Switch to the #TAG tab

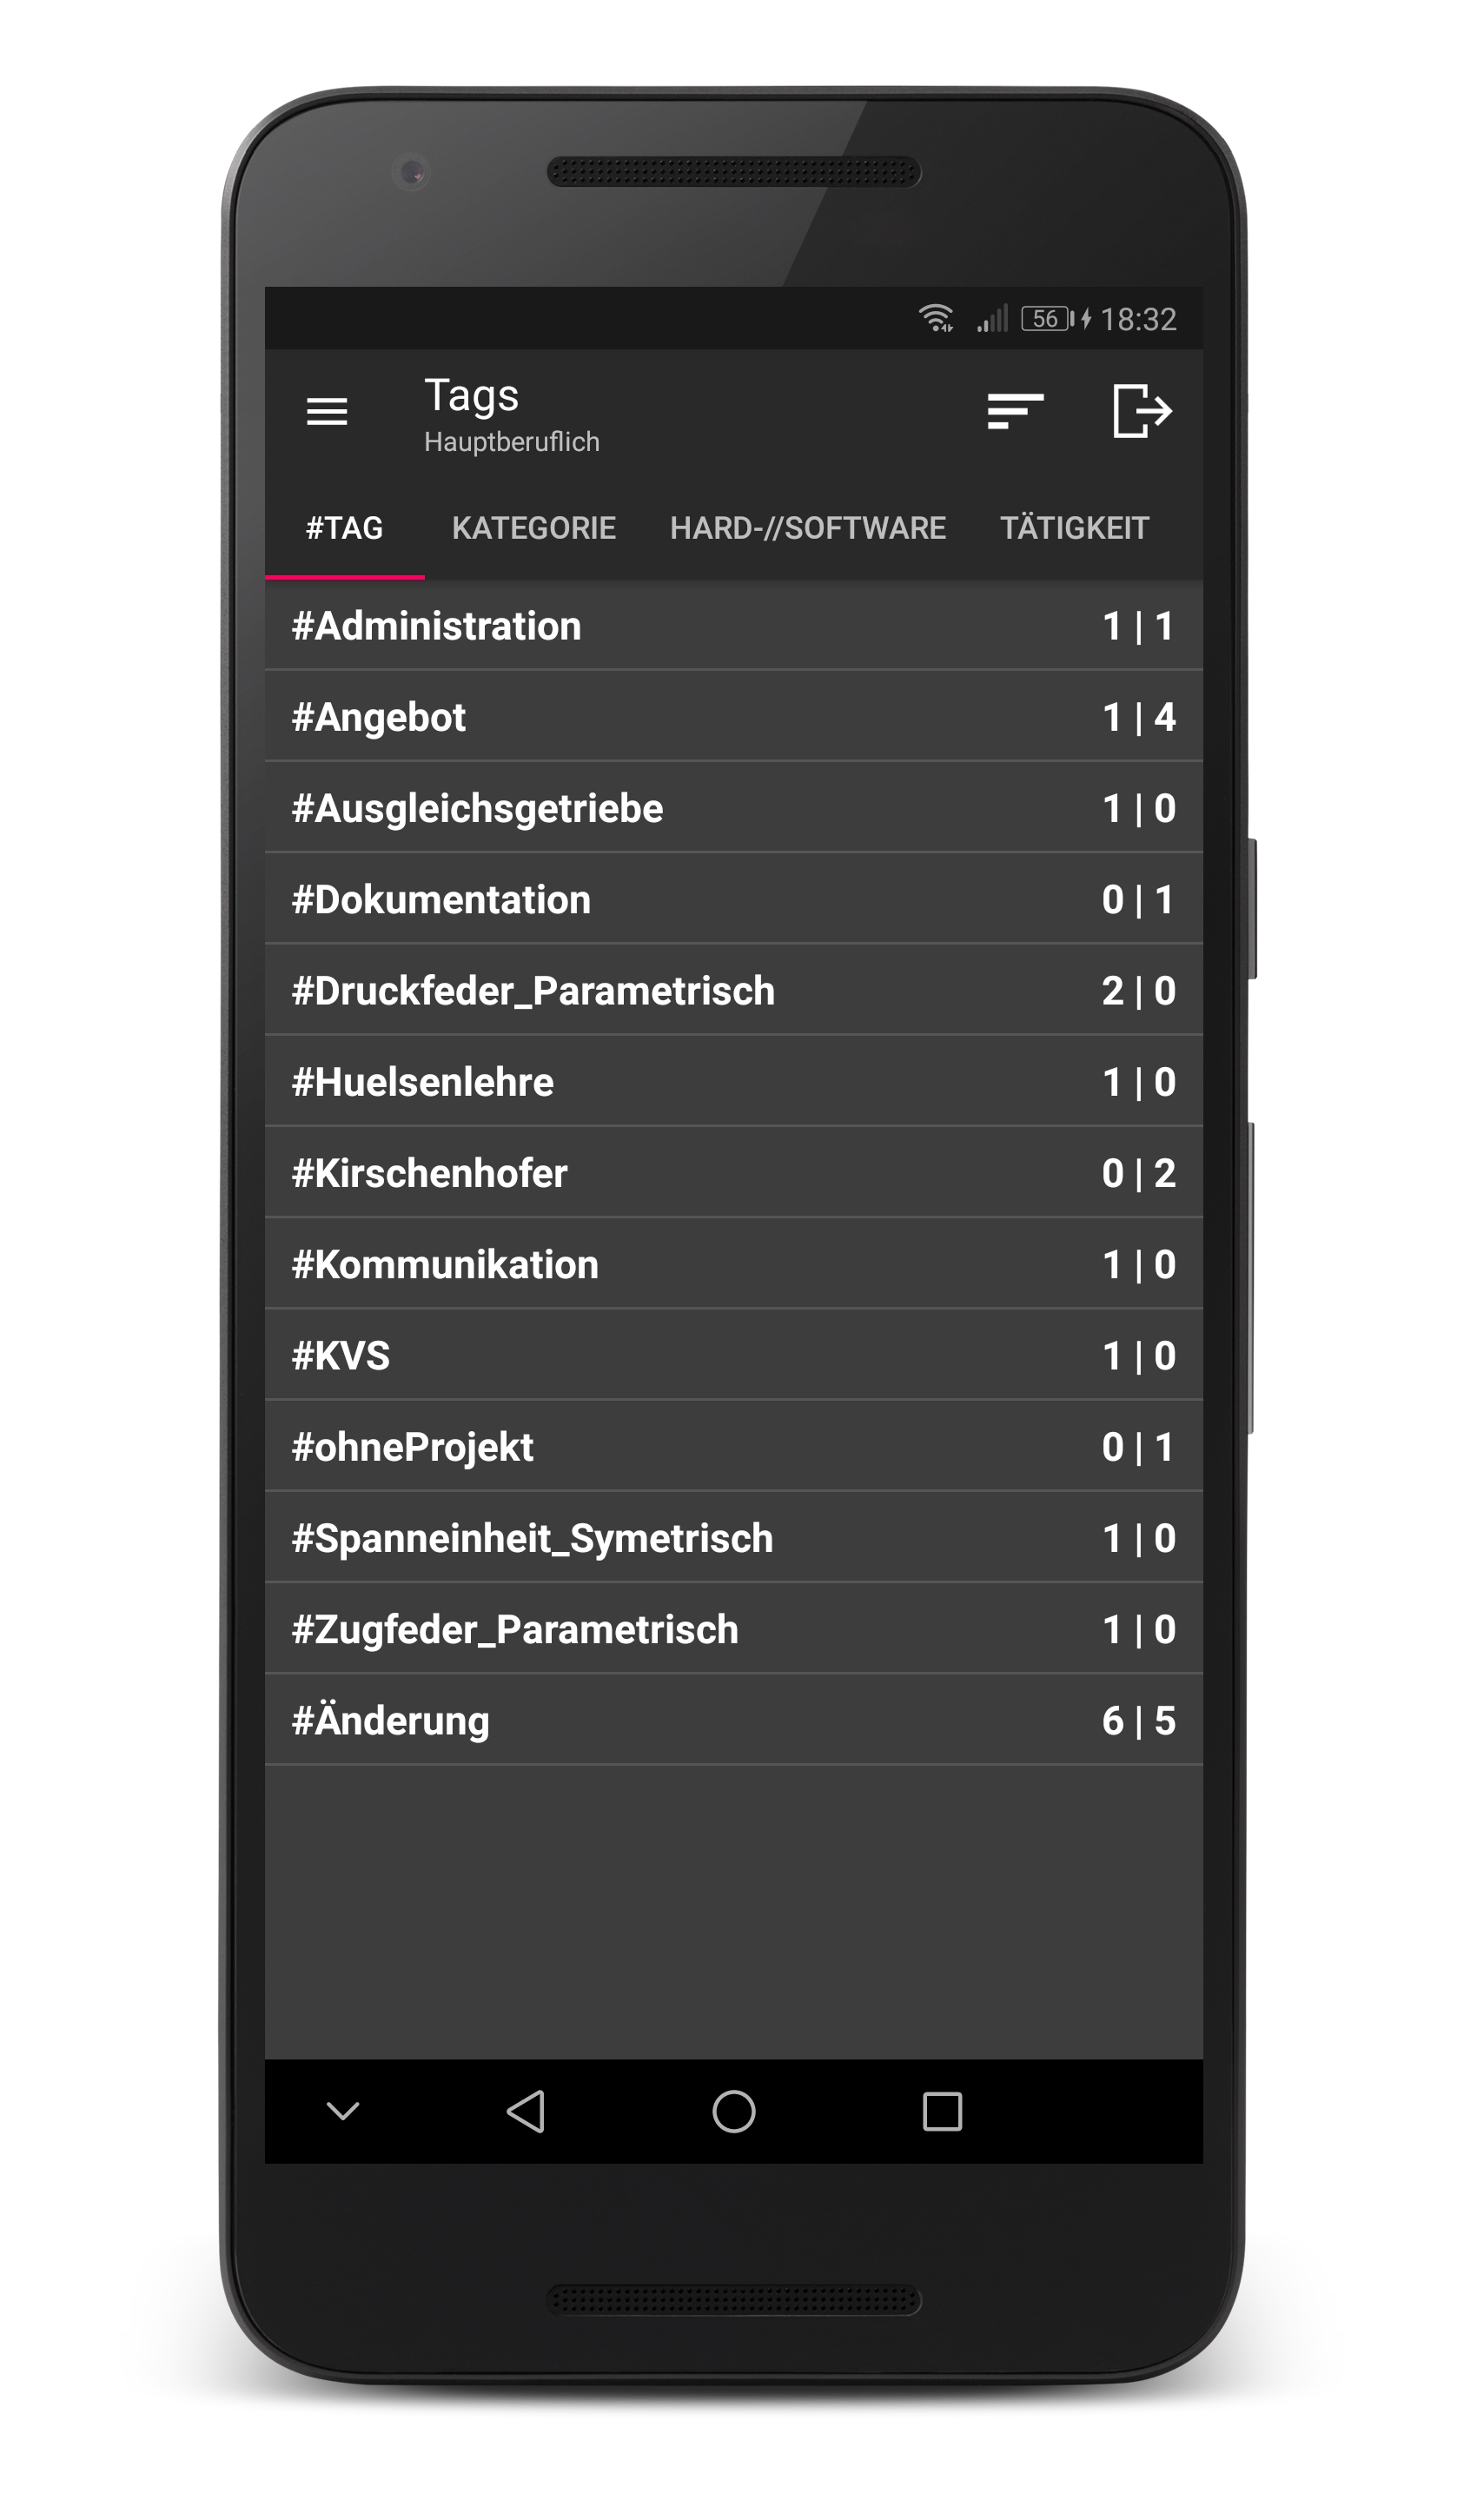344,528
